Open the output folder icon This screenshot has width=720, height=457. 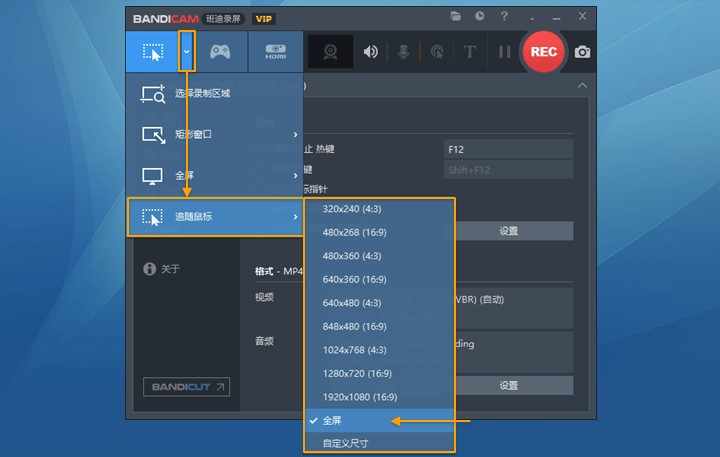coord(456,16)
